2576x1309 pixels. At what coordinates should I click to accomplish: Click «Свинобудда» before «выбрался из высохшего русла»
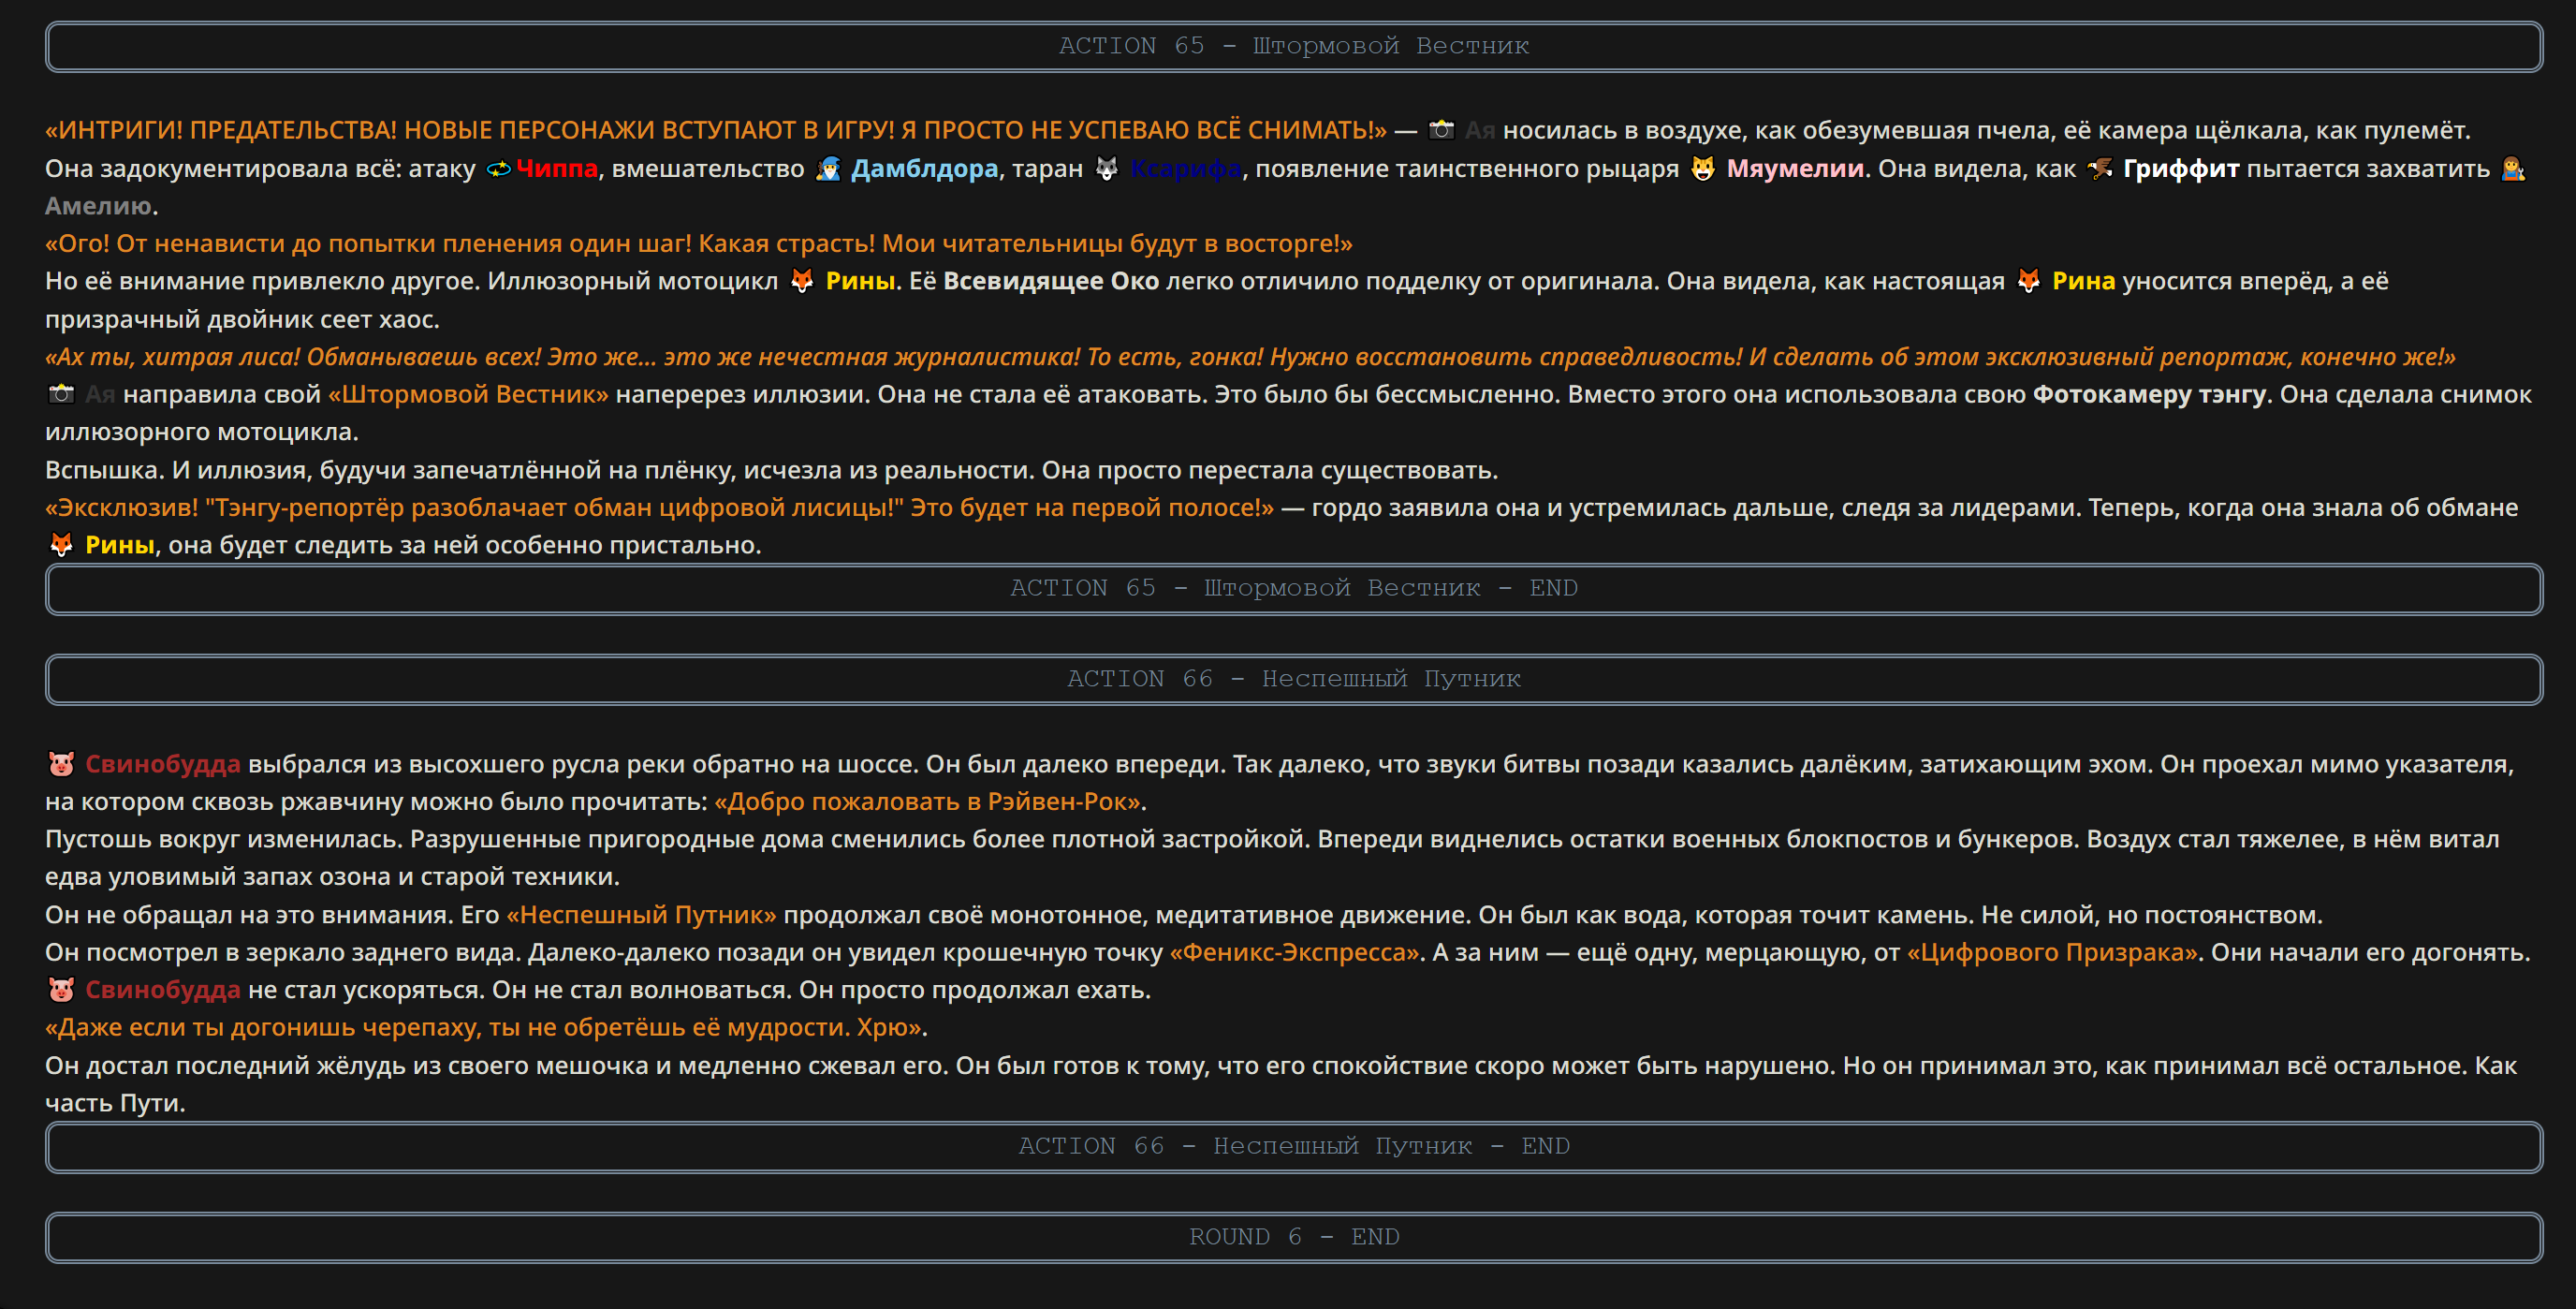[x=162, y=764]
